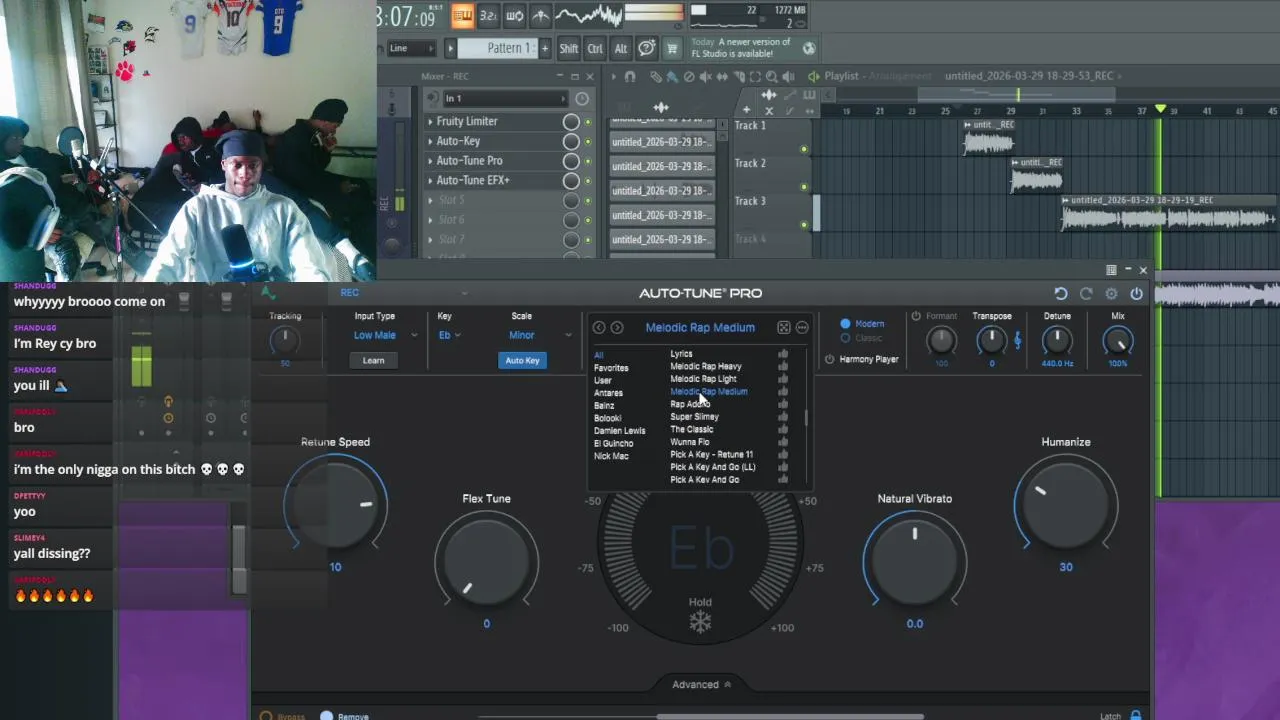Click the Auto Key button
Image resolution: width=1280 pixels, height=720 pixels.
click(522, 360)
